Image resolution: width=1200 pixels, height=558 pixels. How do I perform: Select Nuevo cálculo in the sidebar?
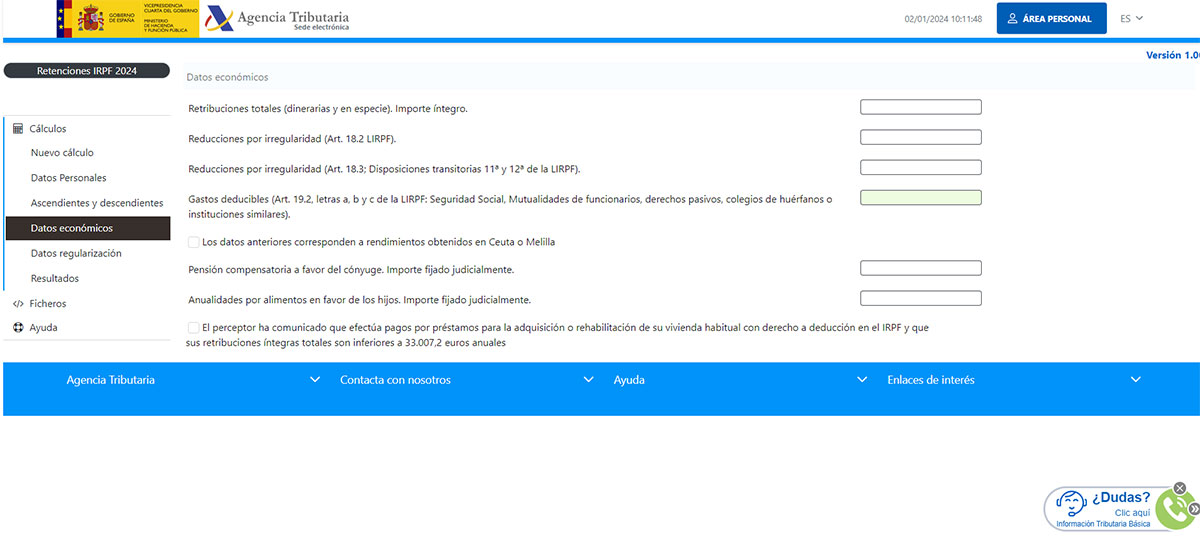(62, 153)
